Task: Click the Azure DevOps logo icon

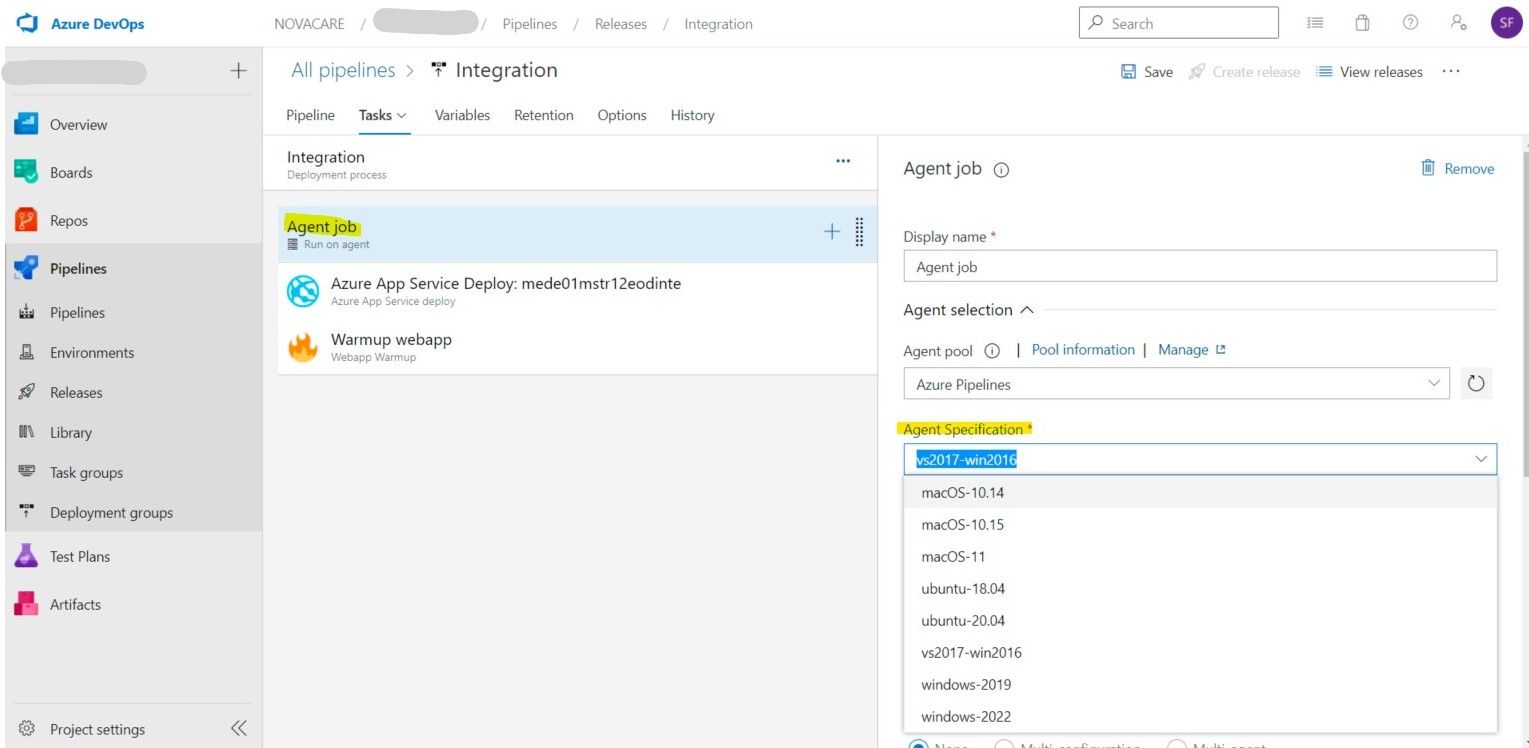Action: pos(27,23)
